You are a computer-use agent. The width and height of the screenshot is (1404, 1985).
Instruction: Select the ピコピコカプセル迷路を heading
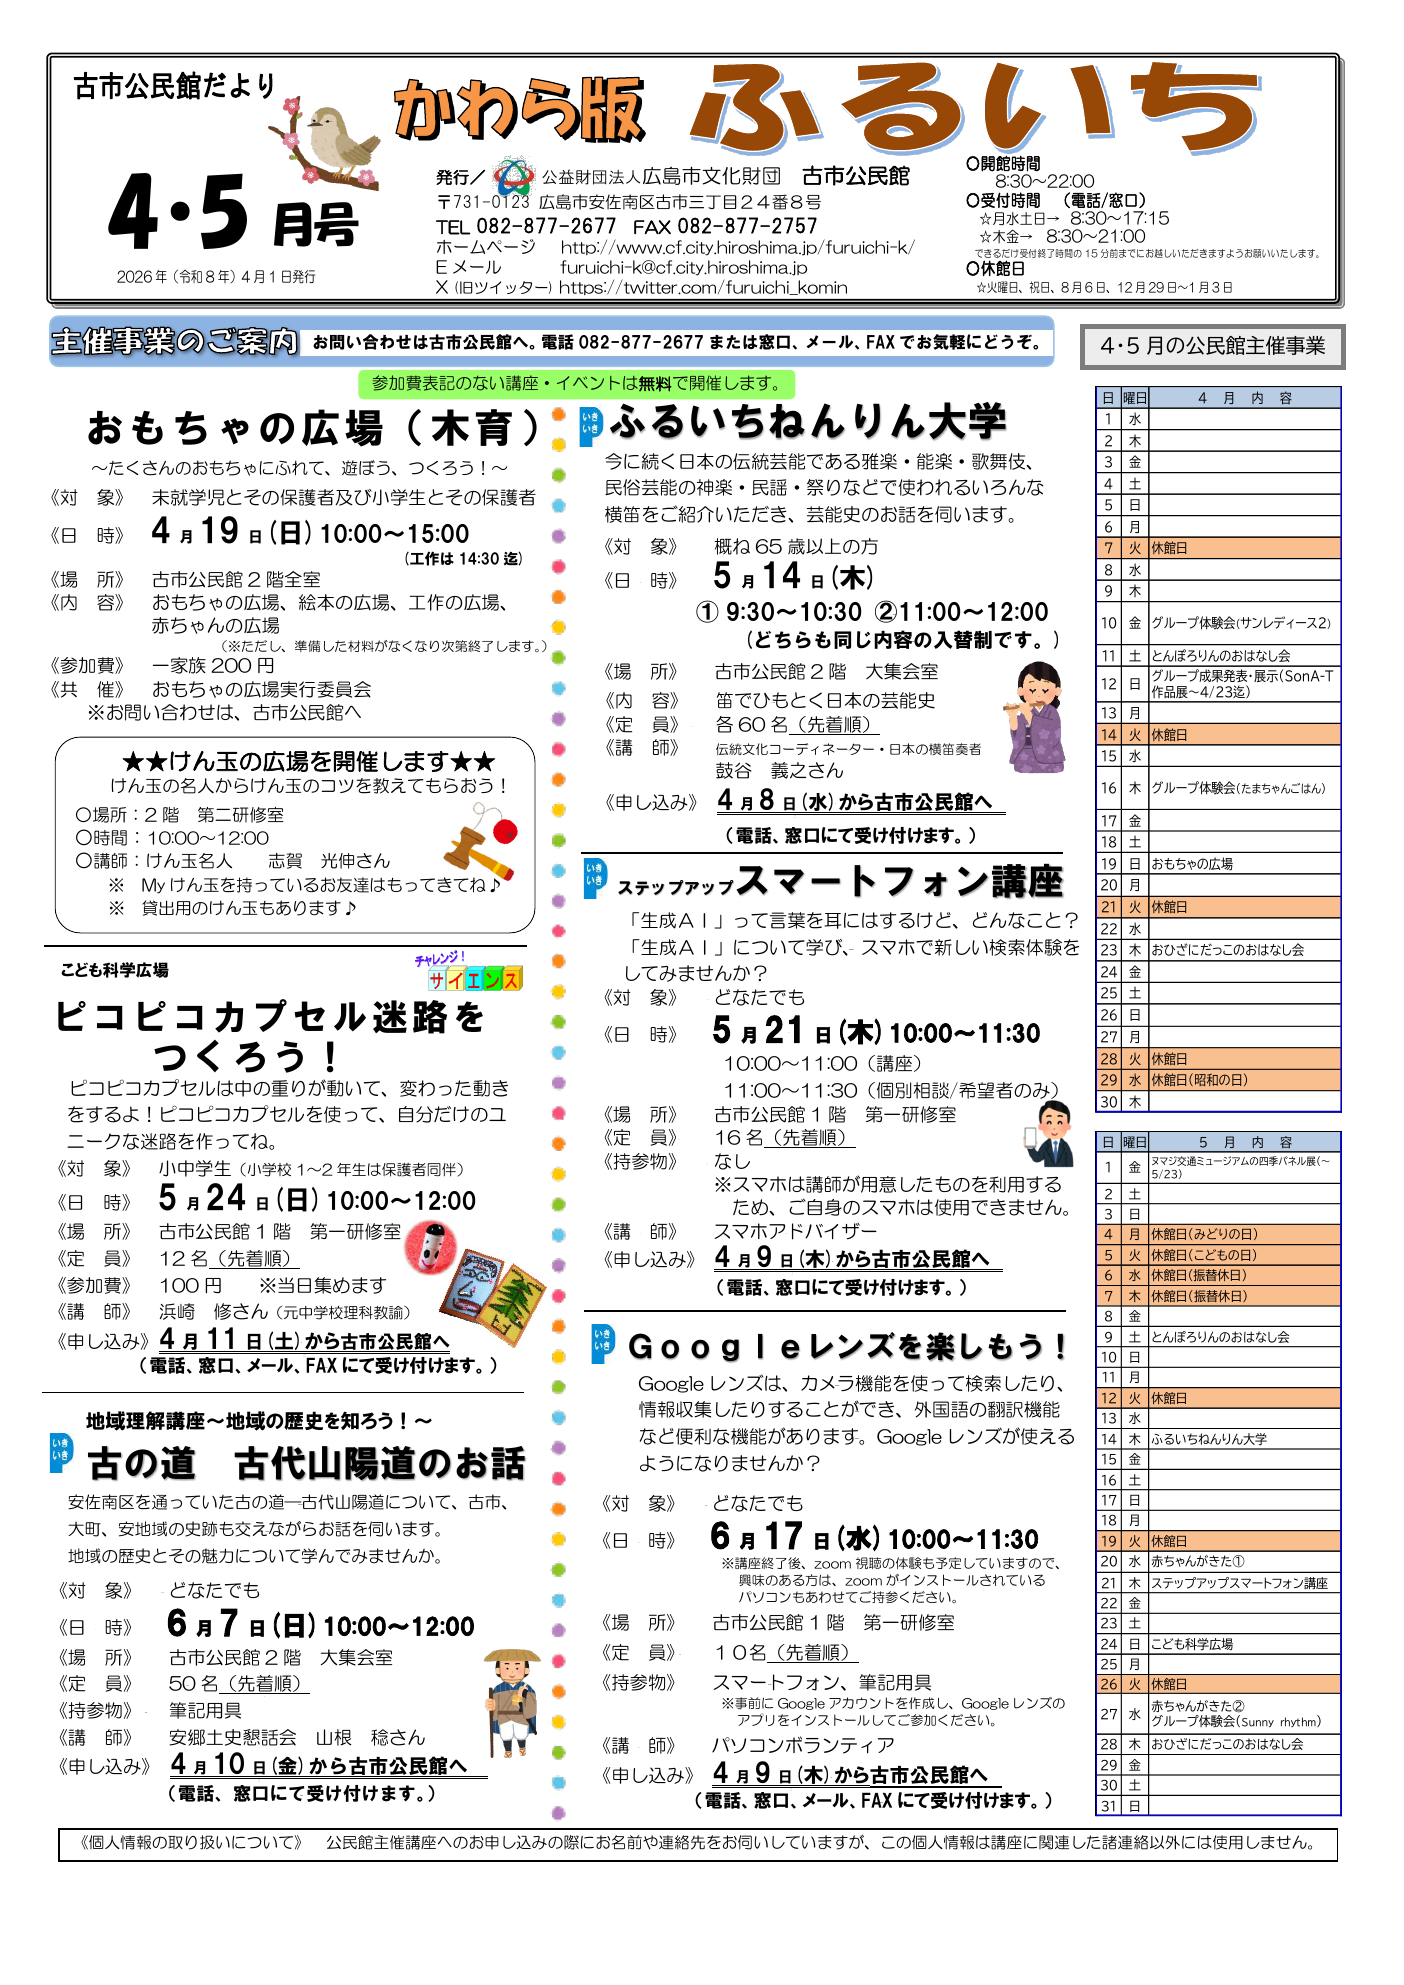tap(270, 1016)
